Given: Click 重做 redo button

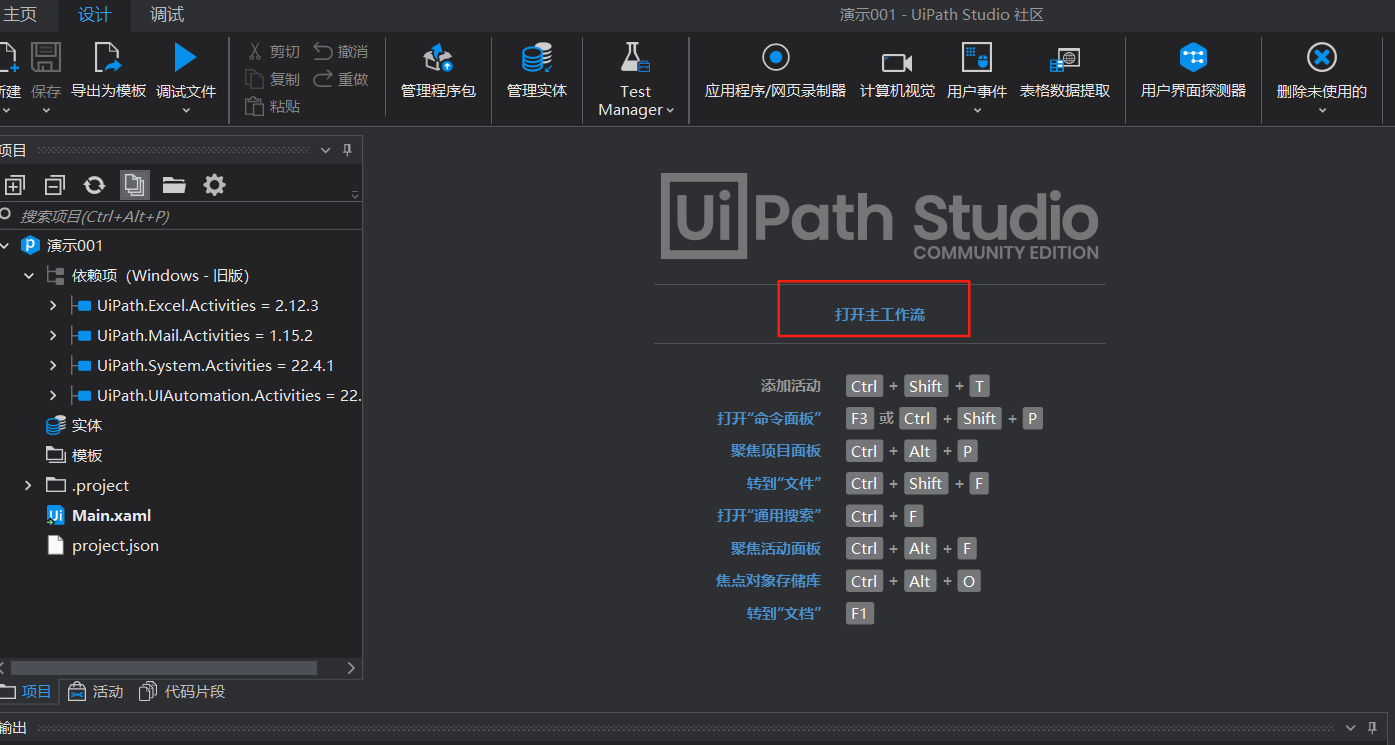Looking at the screenshot, I should (341, 79).
